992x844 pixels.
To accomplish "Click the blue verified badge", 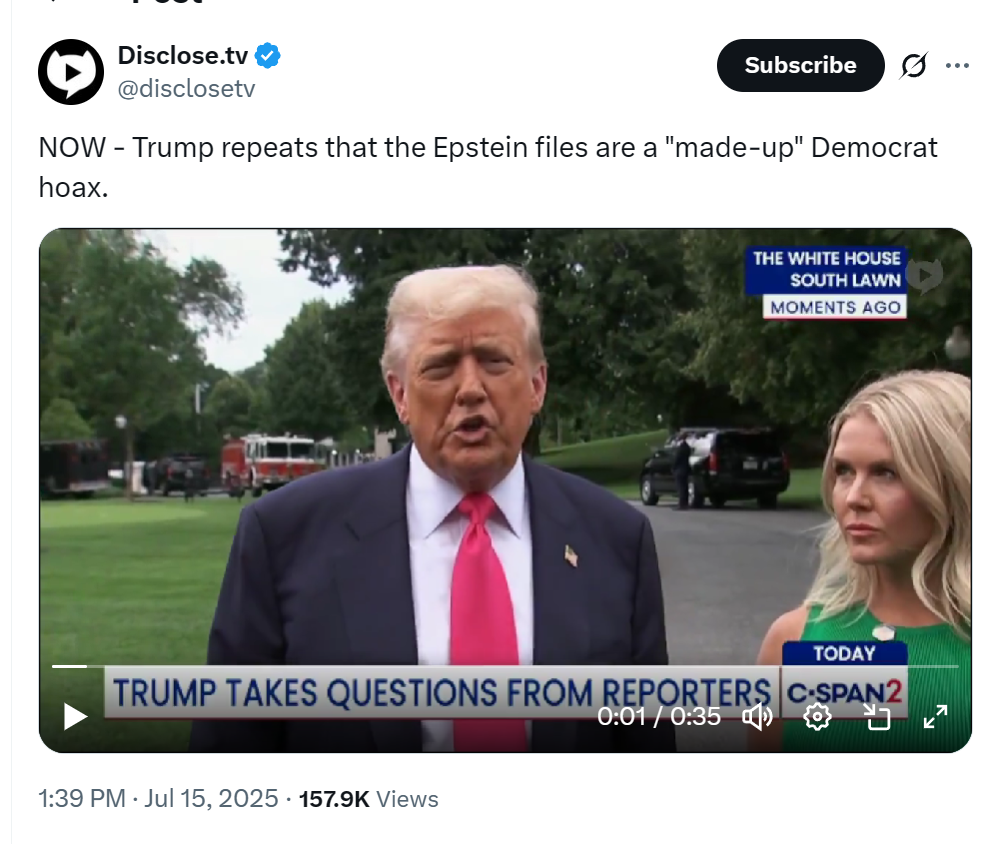I will [268, 56].
